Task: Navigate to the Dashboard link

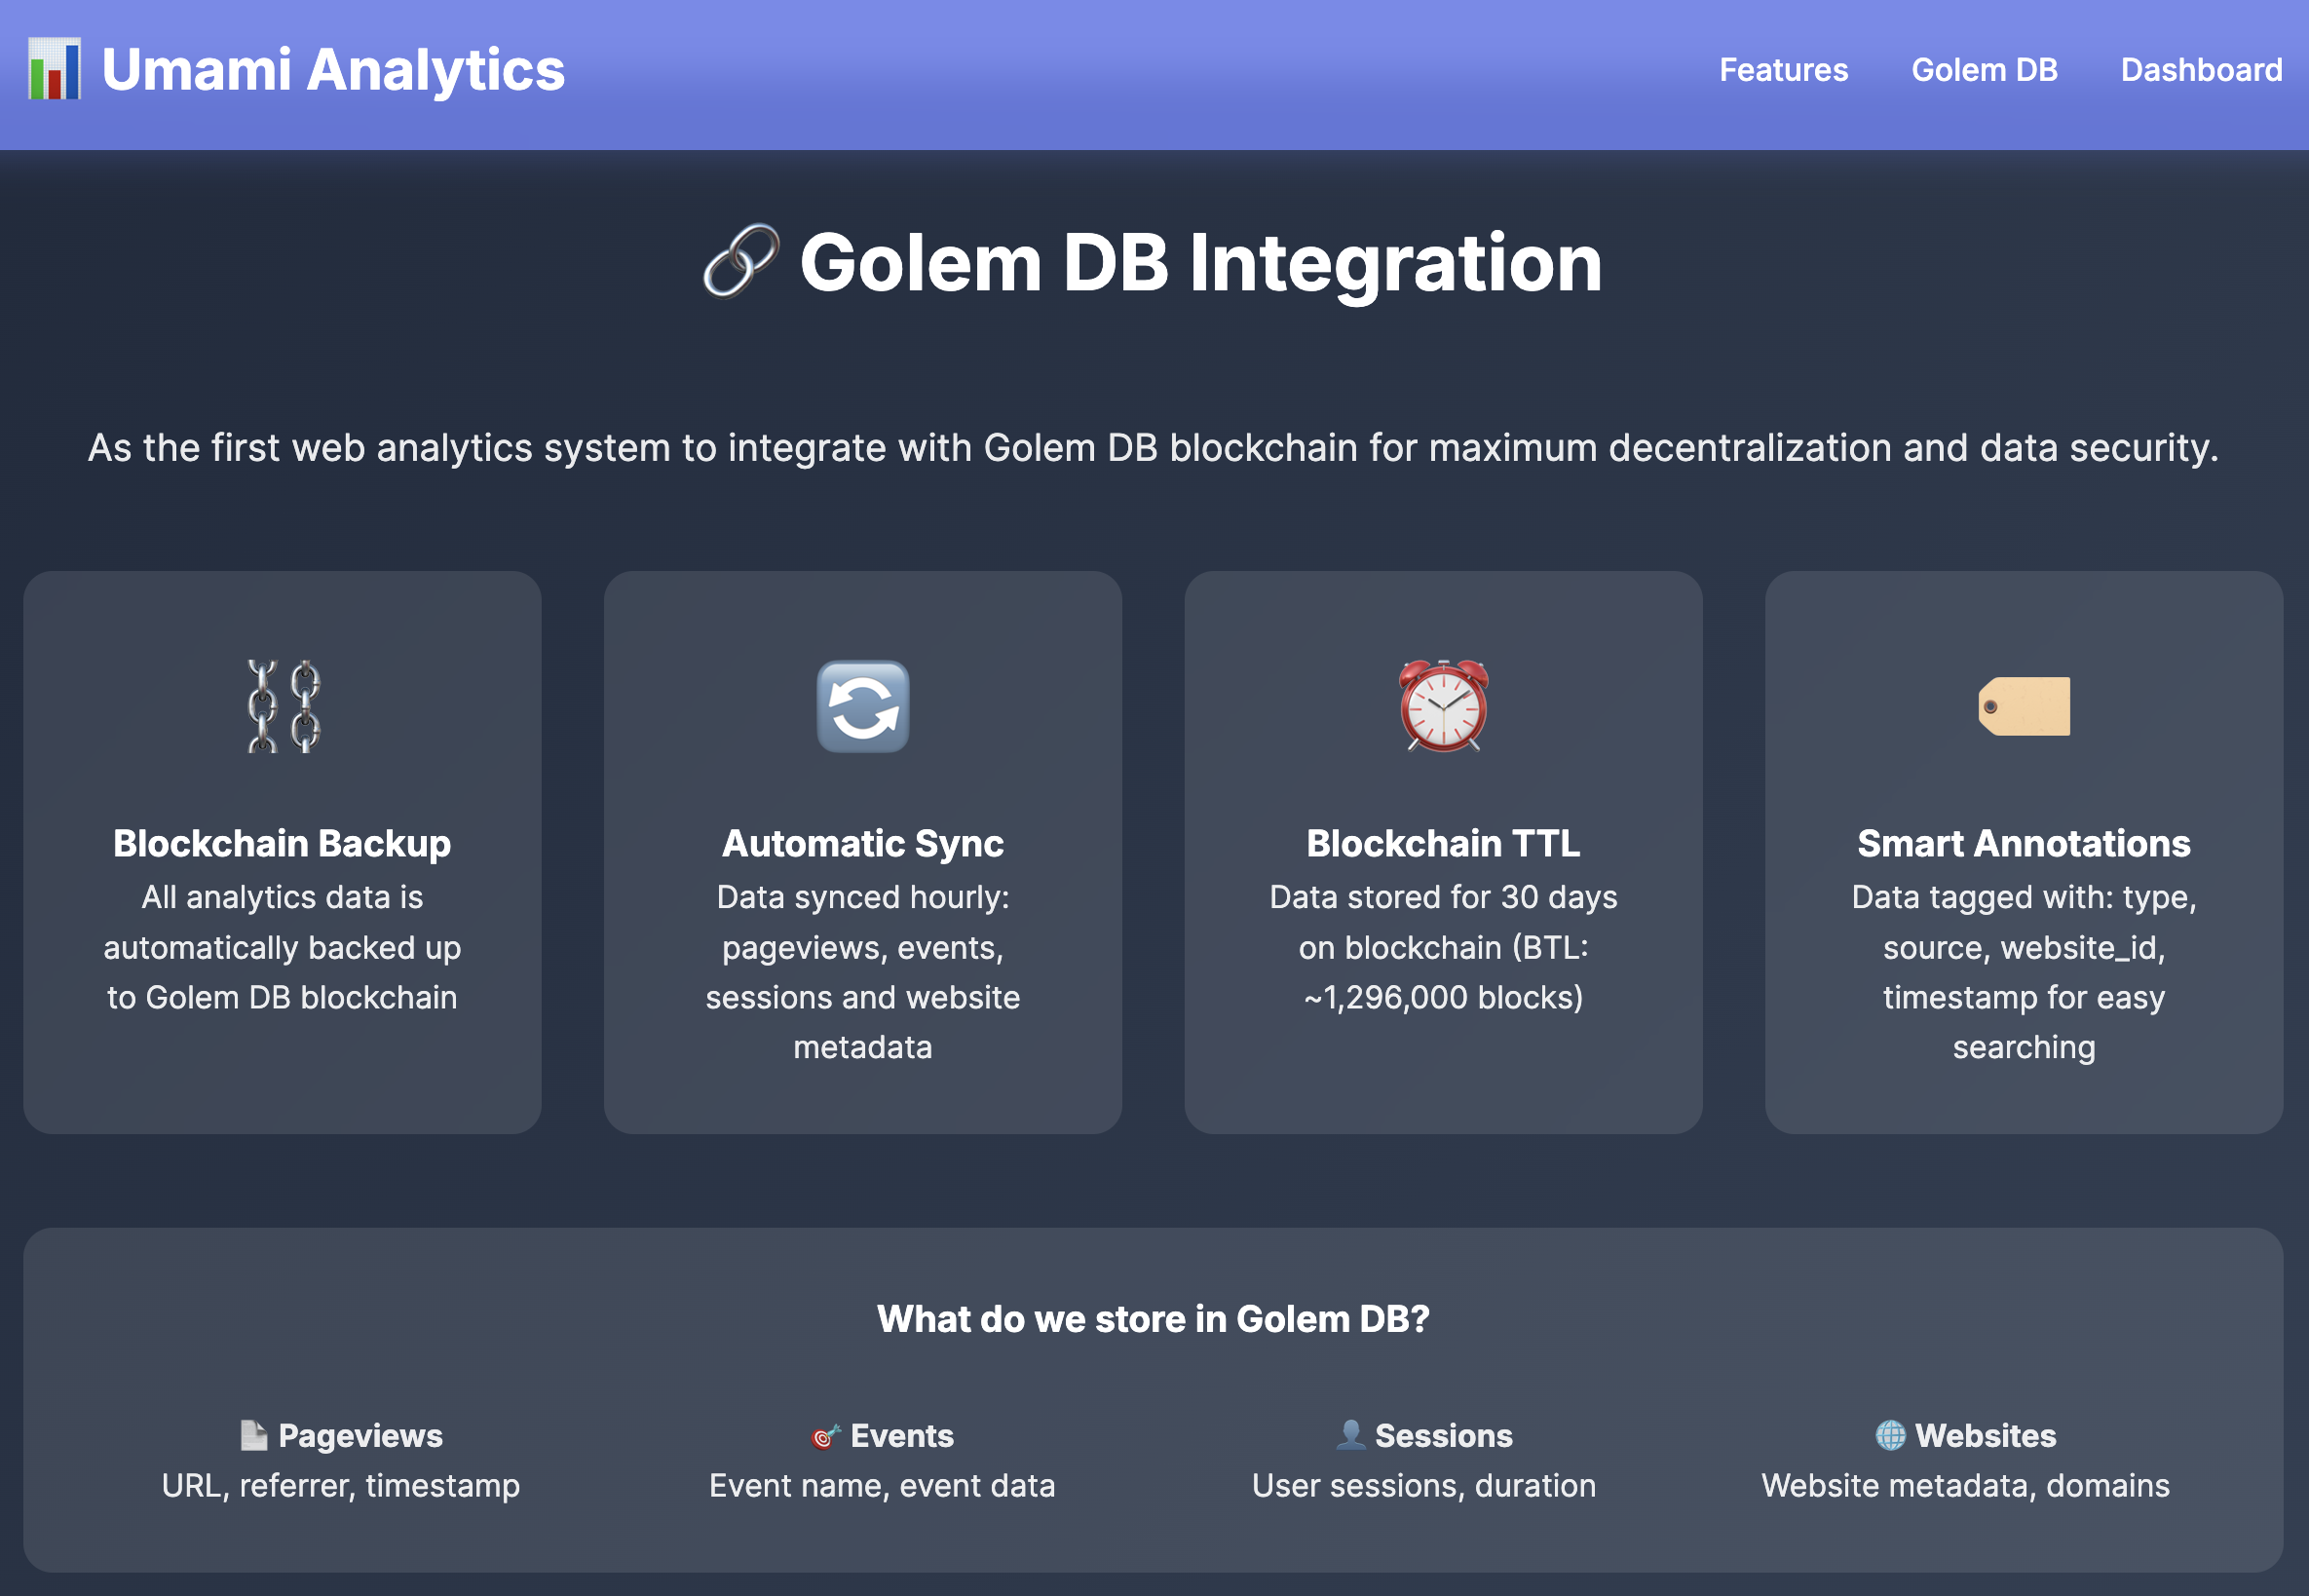Action: coord(2200,70)
